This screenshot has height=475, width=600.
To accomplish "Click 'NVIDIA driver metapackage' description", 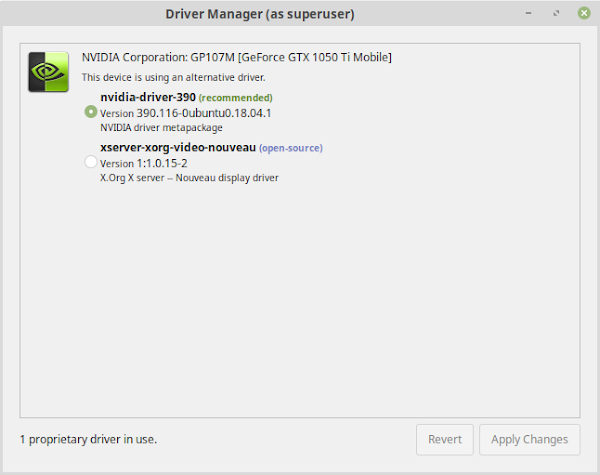I will (x=161, y=127).
